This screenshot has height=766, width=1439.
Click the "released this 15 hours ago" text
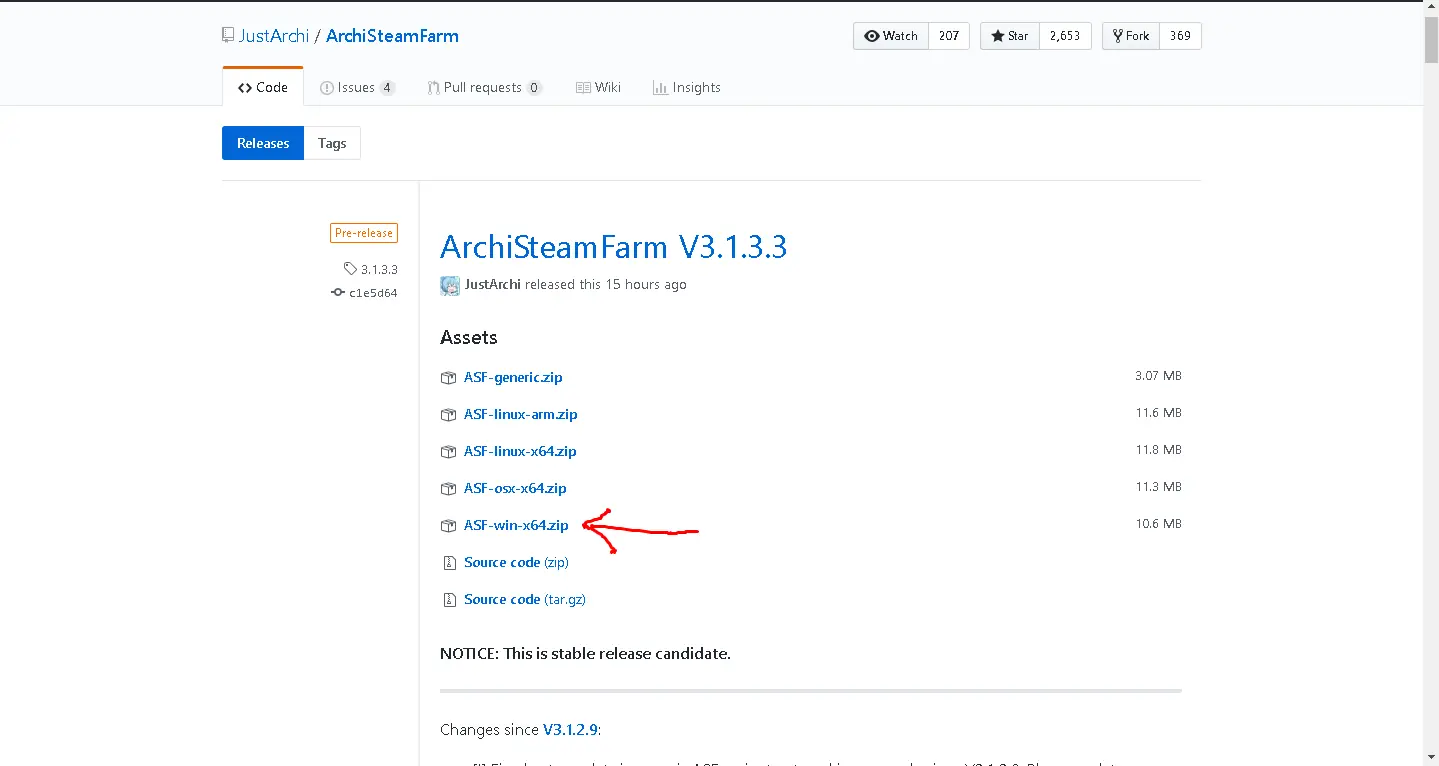(606, 285)
